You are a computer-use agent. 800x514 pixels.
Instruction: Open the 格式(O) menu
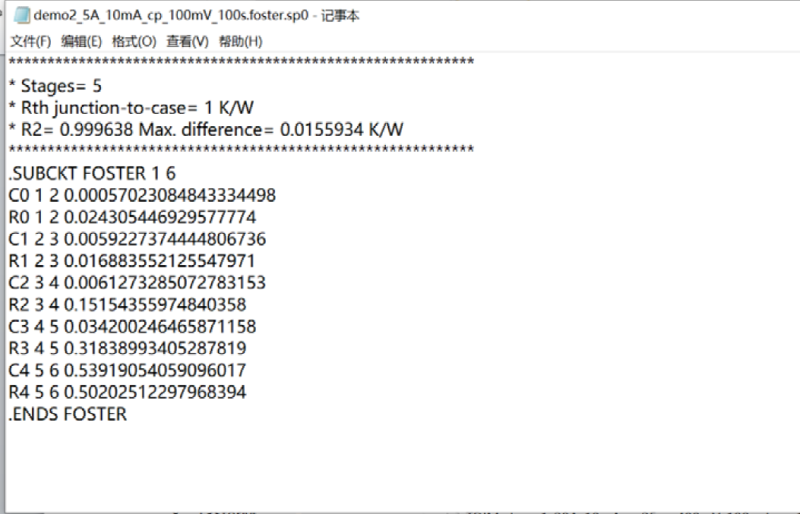coord(134,41)
